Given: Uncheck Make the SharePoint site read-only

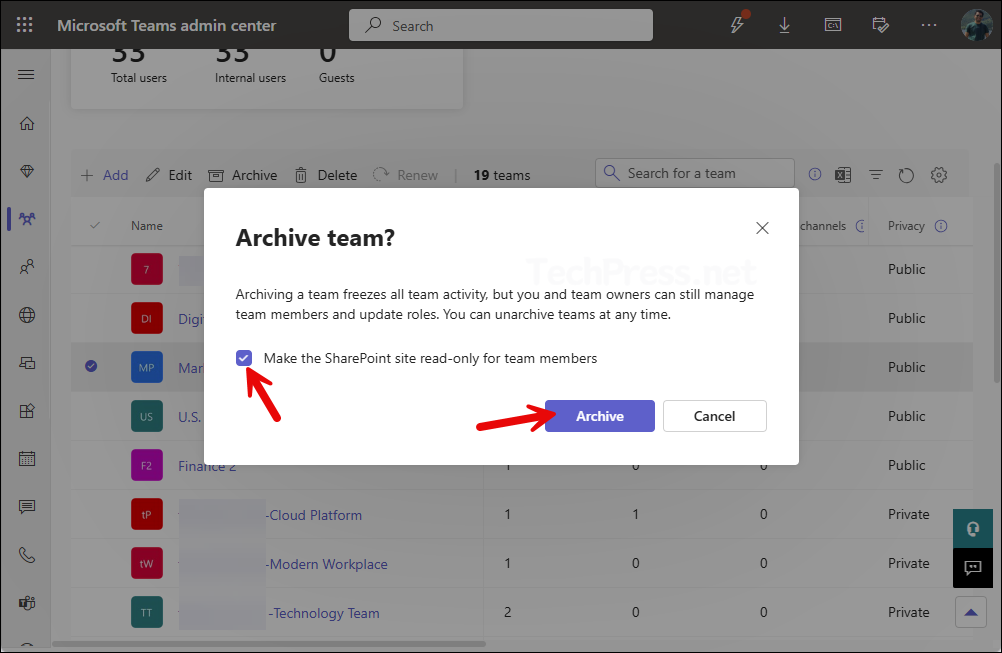Looking at the screenshot, I should (x=244, y=357).
